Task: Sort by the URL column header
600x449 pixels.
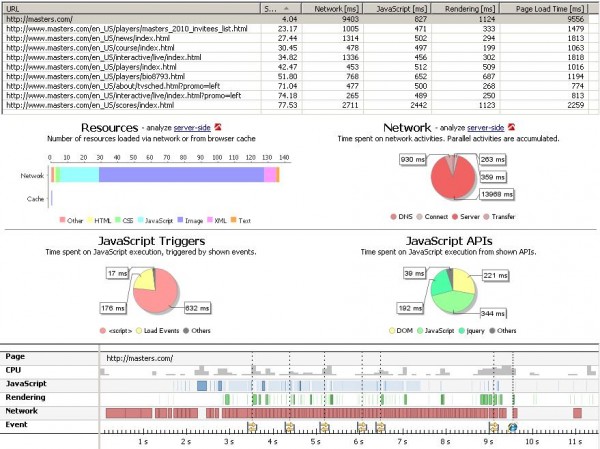Action: pos(132,8)
